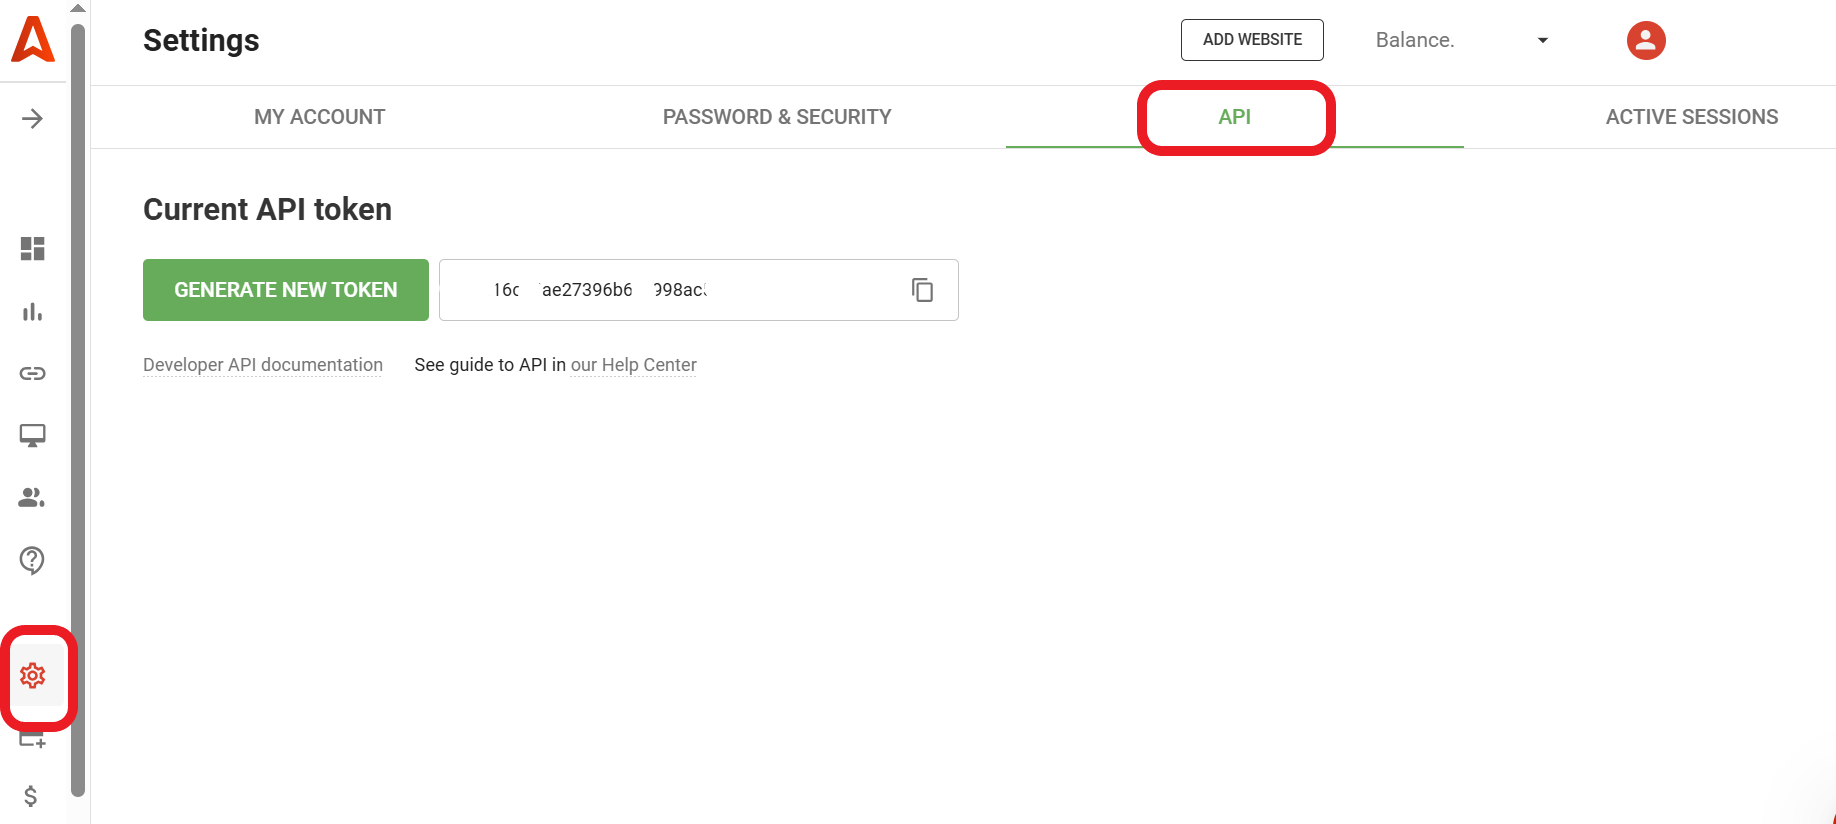The image size is (1836, 824).
Task: Copy the API token with the copy icon
Action: click(922, 290)
